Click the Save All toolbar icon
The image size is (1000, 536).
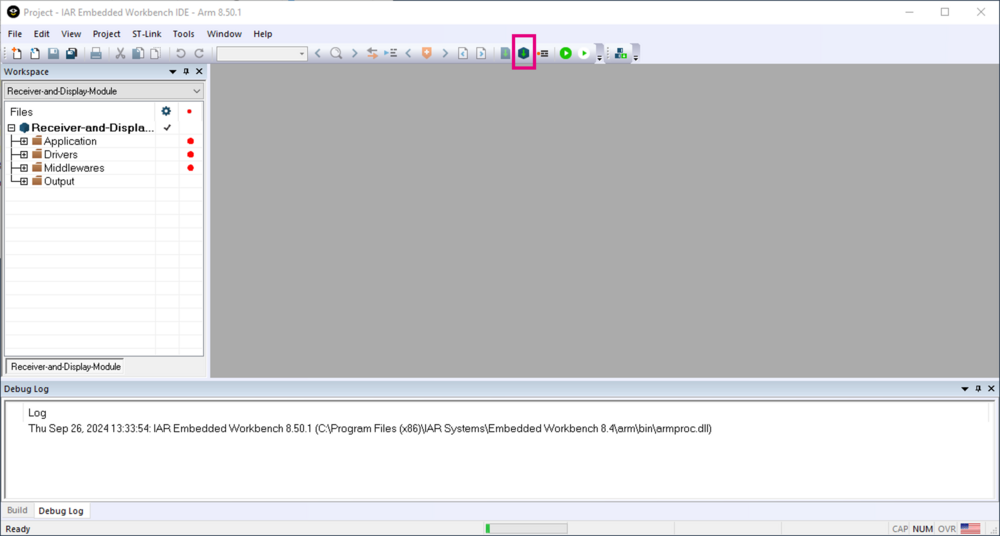pyautogui.click(x=71, y=54)
